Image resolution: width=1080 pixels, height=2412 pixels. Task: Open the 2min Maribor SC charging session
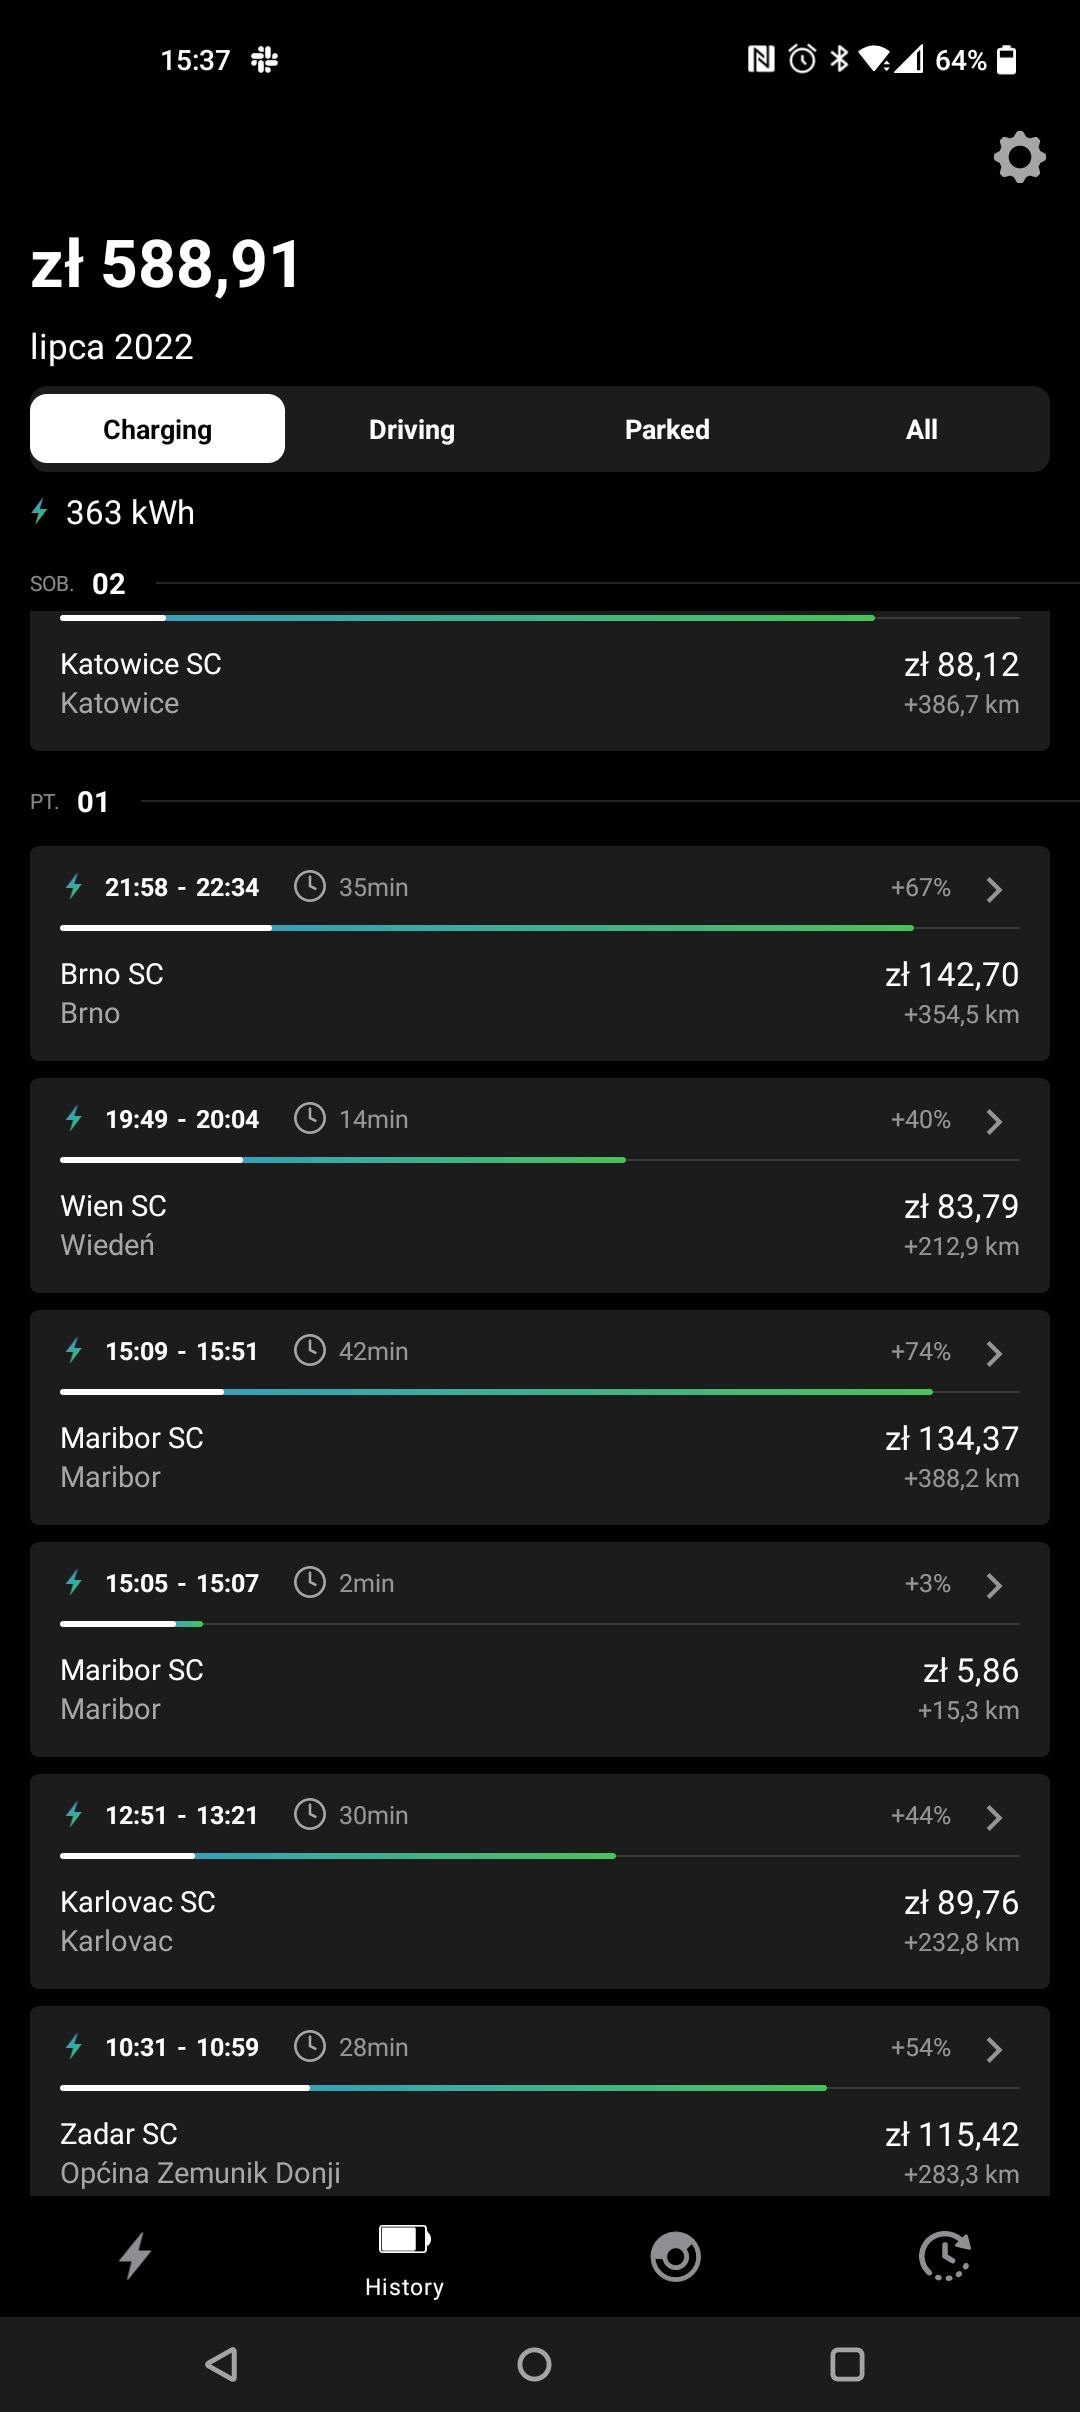pyautogui.click(x=540, y=1649)
